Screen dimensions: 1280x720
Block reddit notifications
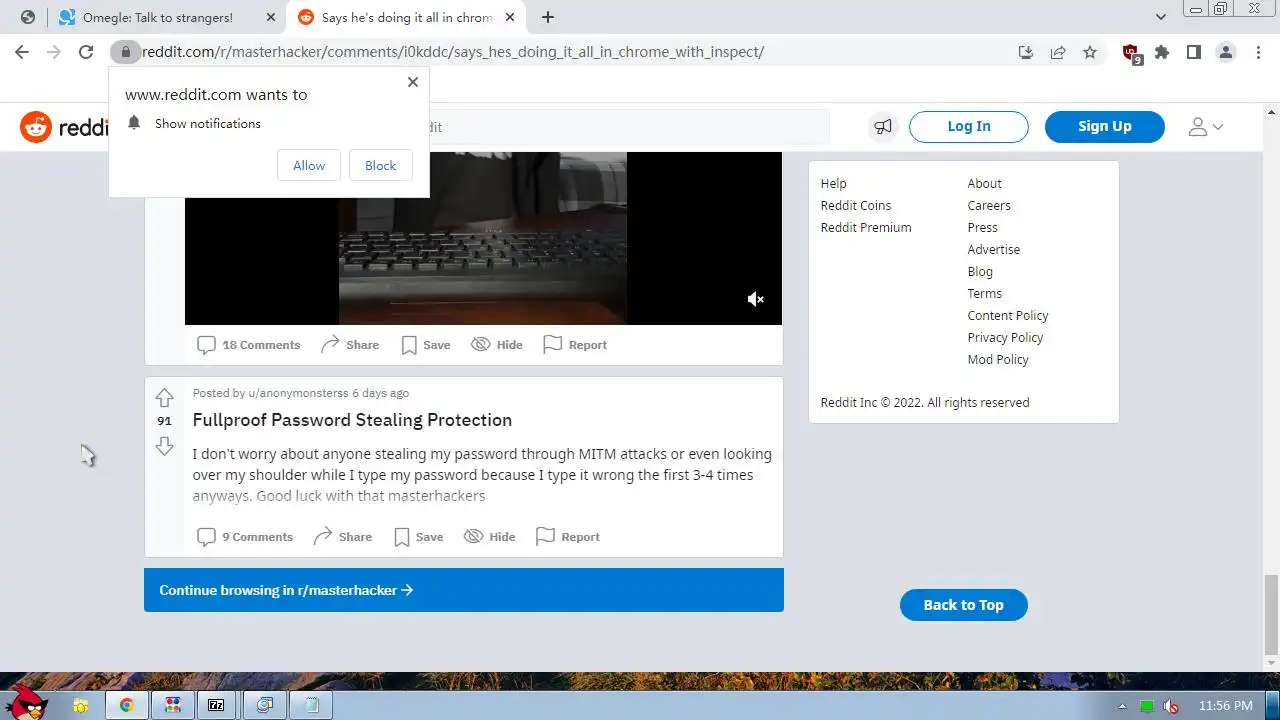(x=381, y=166)
